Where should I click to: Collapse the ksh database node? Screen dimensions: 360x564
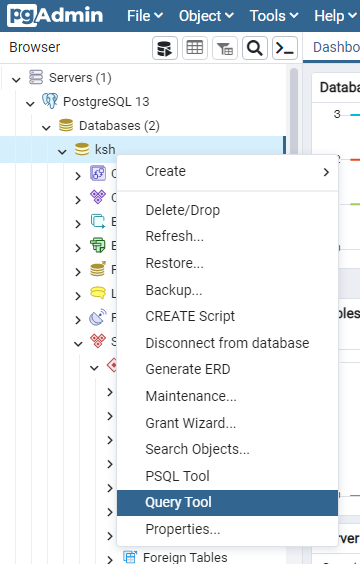[62, 151]
